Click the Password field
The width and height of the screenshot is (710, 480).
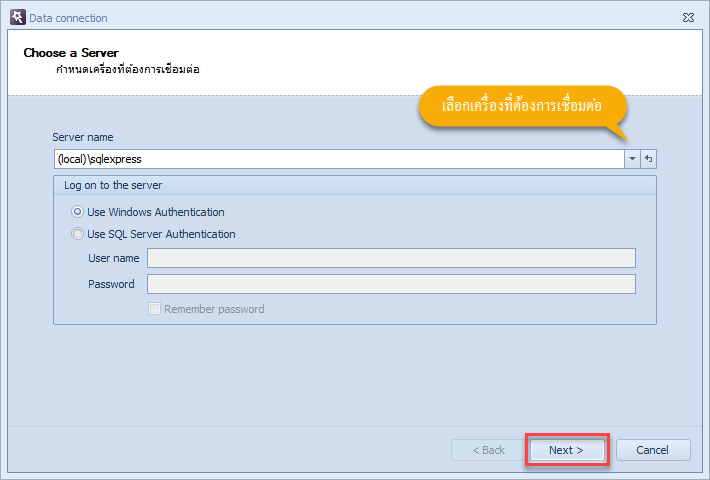click(x=391, y=284)
